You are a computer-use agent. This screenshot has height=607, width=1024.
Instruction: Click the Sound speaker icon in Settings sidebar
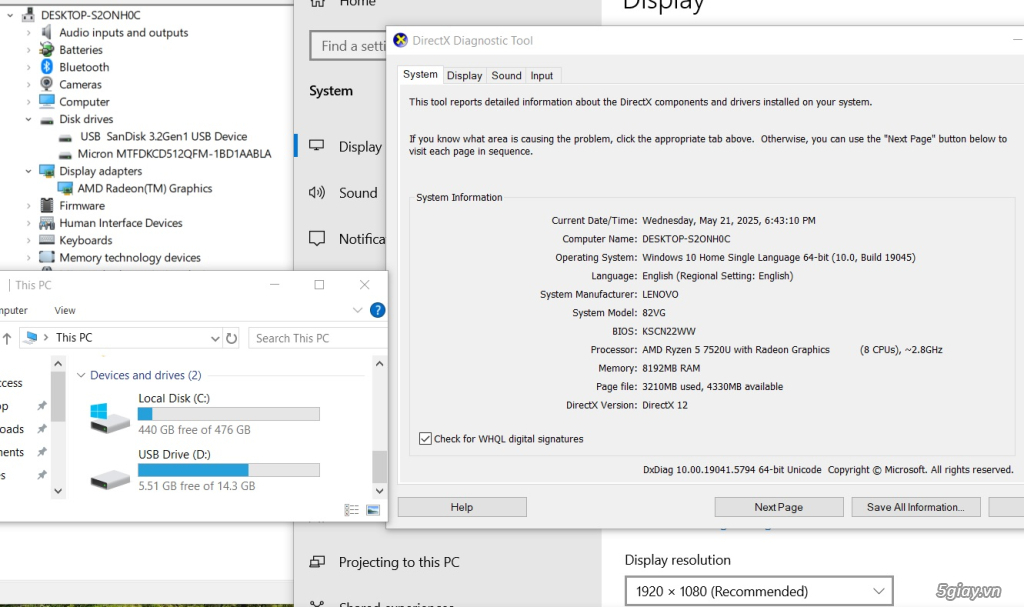[317, 192]
